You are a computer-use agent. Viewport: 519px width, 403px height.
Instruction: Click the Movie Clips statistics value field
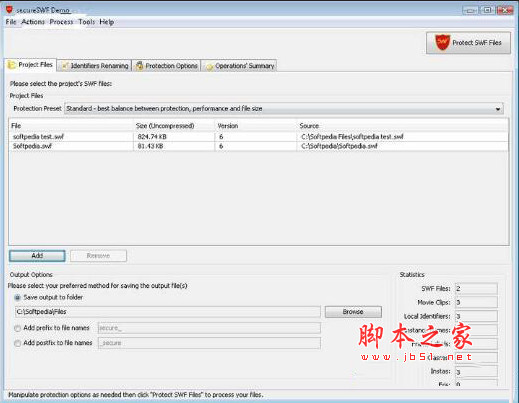coord(476,302)
